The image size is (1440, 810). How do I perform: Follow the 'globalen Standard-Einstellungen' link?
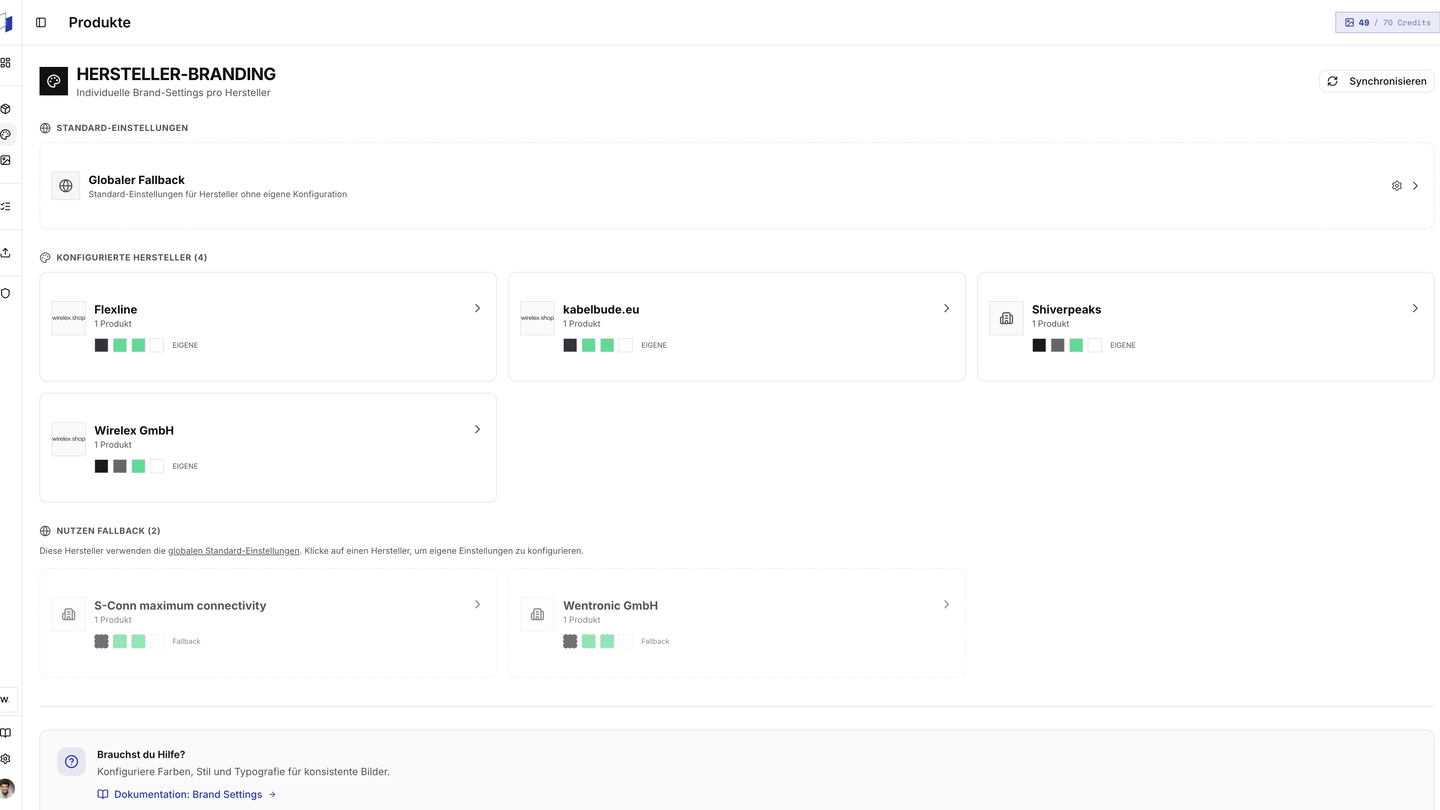(x=234, y=551)
